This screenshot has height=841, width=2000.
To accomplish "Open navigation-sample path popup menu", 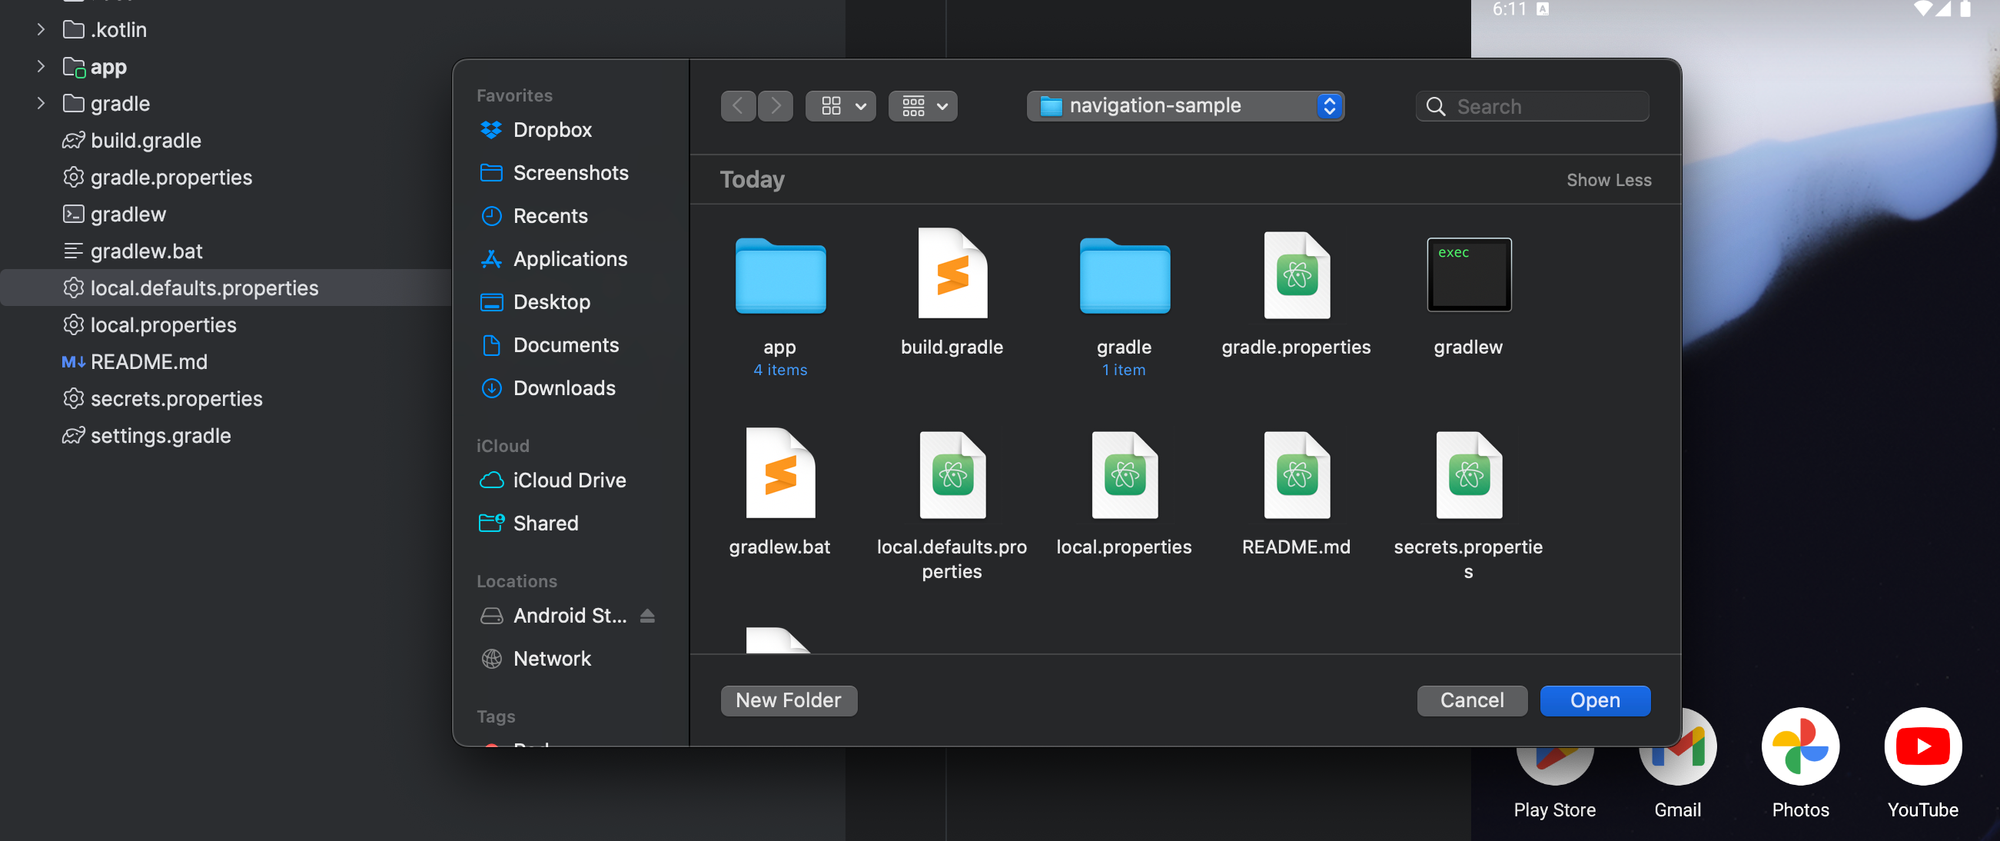I will pyautogui.click(x=1185, y=106).
